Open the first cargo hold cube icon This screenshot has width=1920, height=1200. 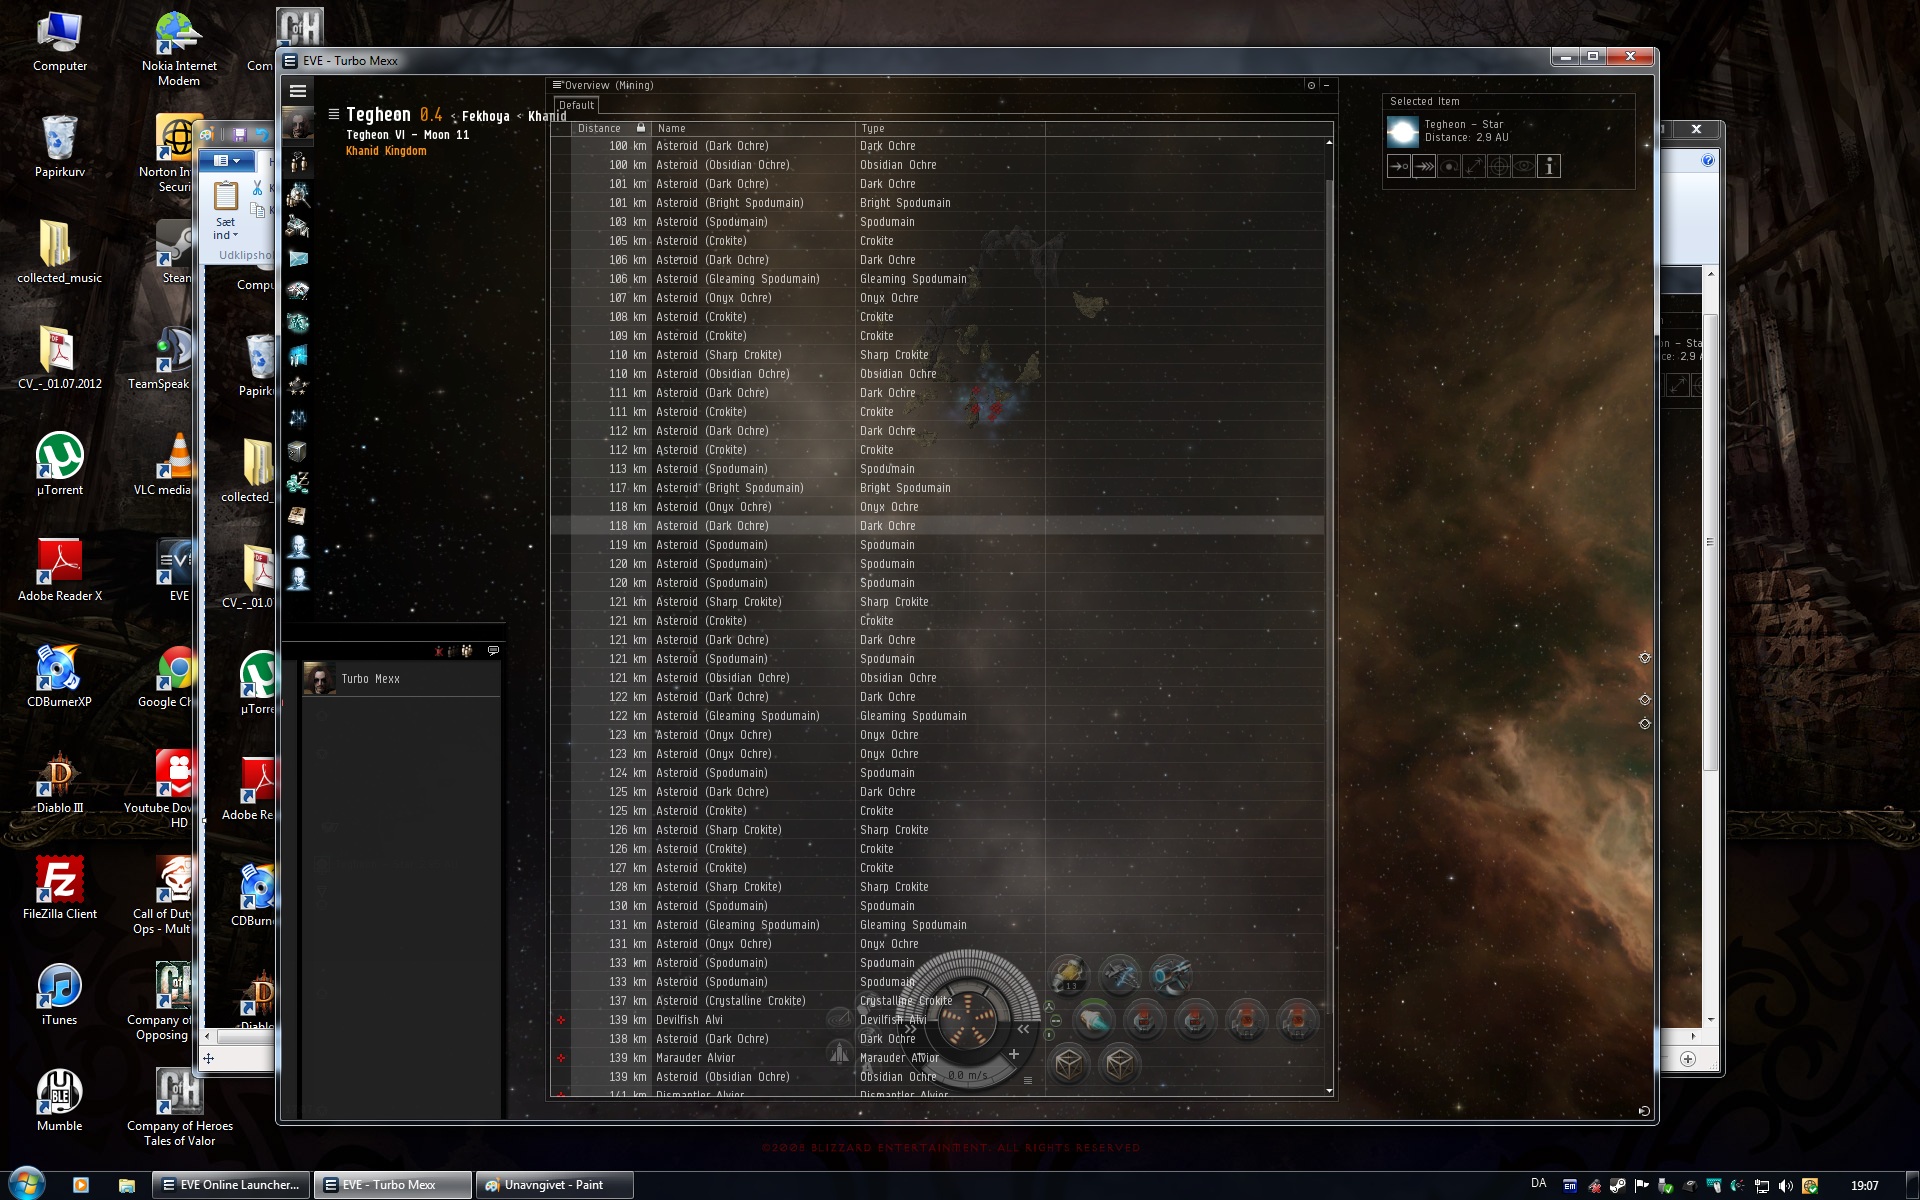pos(1069,1064)
